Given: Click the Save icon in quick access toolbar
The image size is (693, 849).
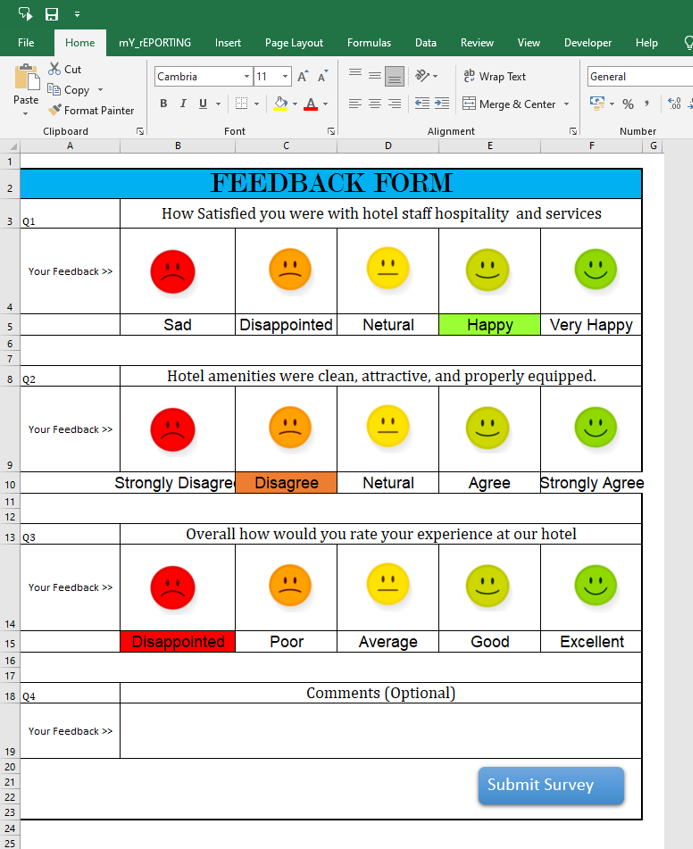Looking at the screenshot, I should [x=52, y=14].
